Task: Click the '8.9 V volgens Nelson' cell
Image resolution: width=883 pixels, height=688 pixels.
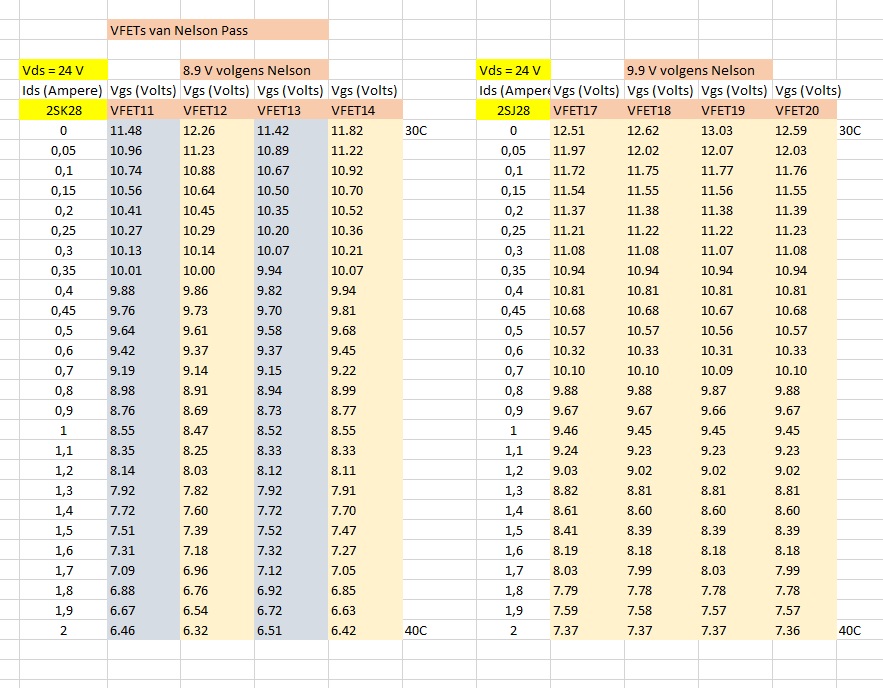Action: click(255, 70)
